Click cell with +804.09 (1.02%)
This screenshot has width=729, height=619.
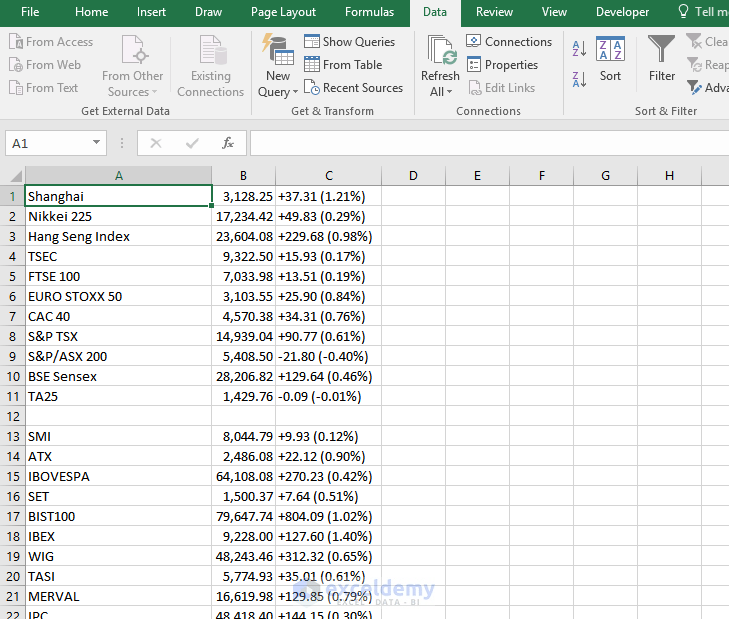[329, 516]
